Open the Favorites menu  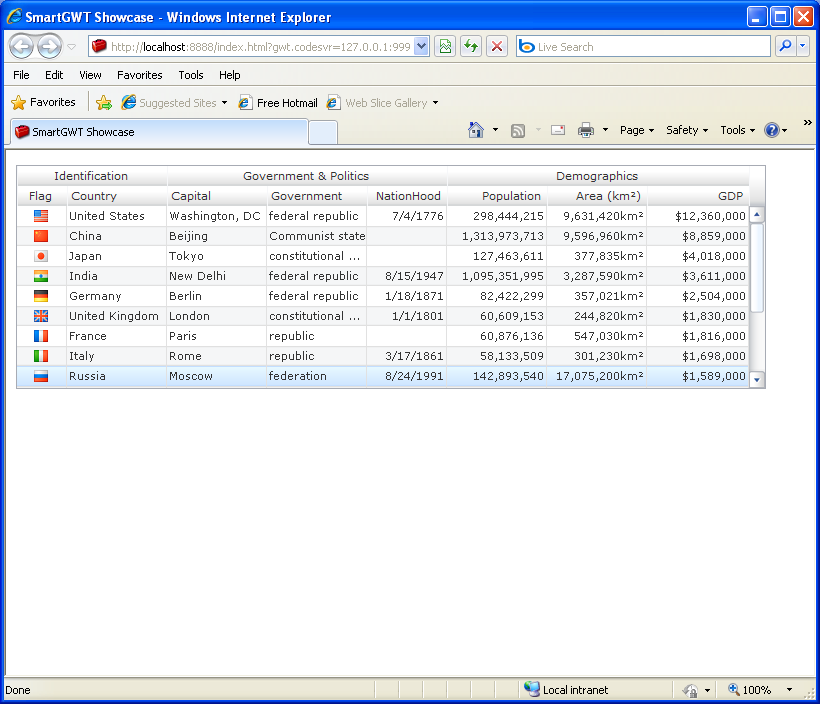(140, 75)
